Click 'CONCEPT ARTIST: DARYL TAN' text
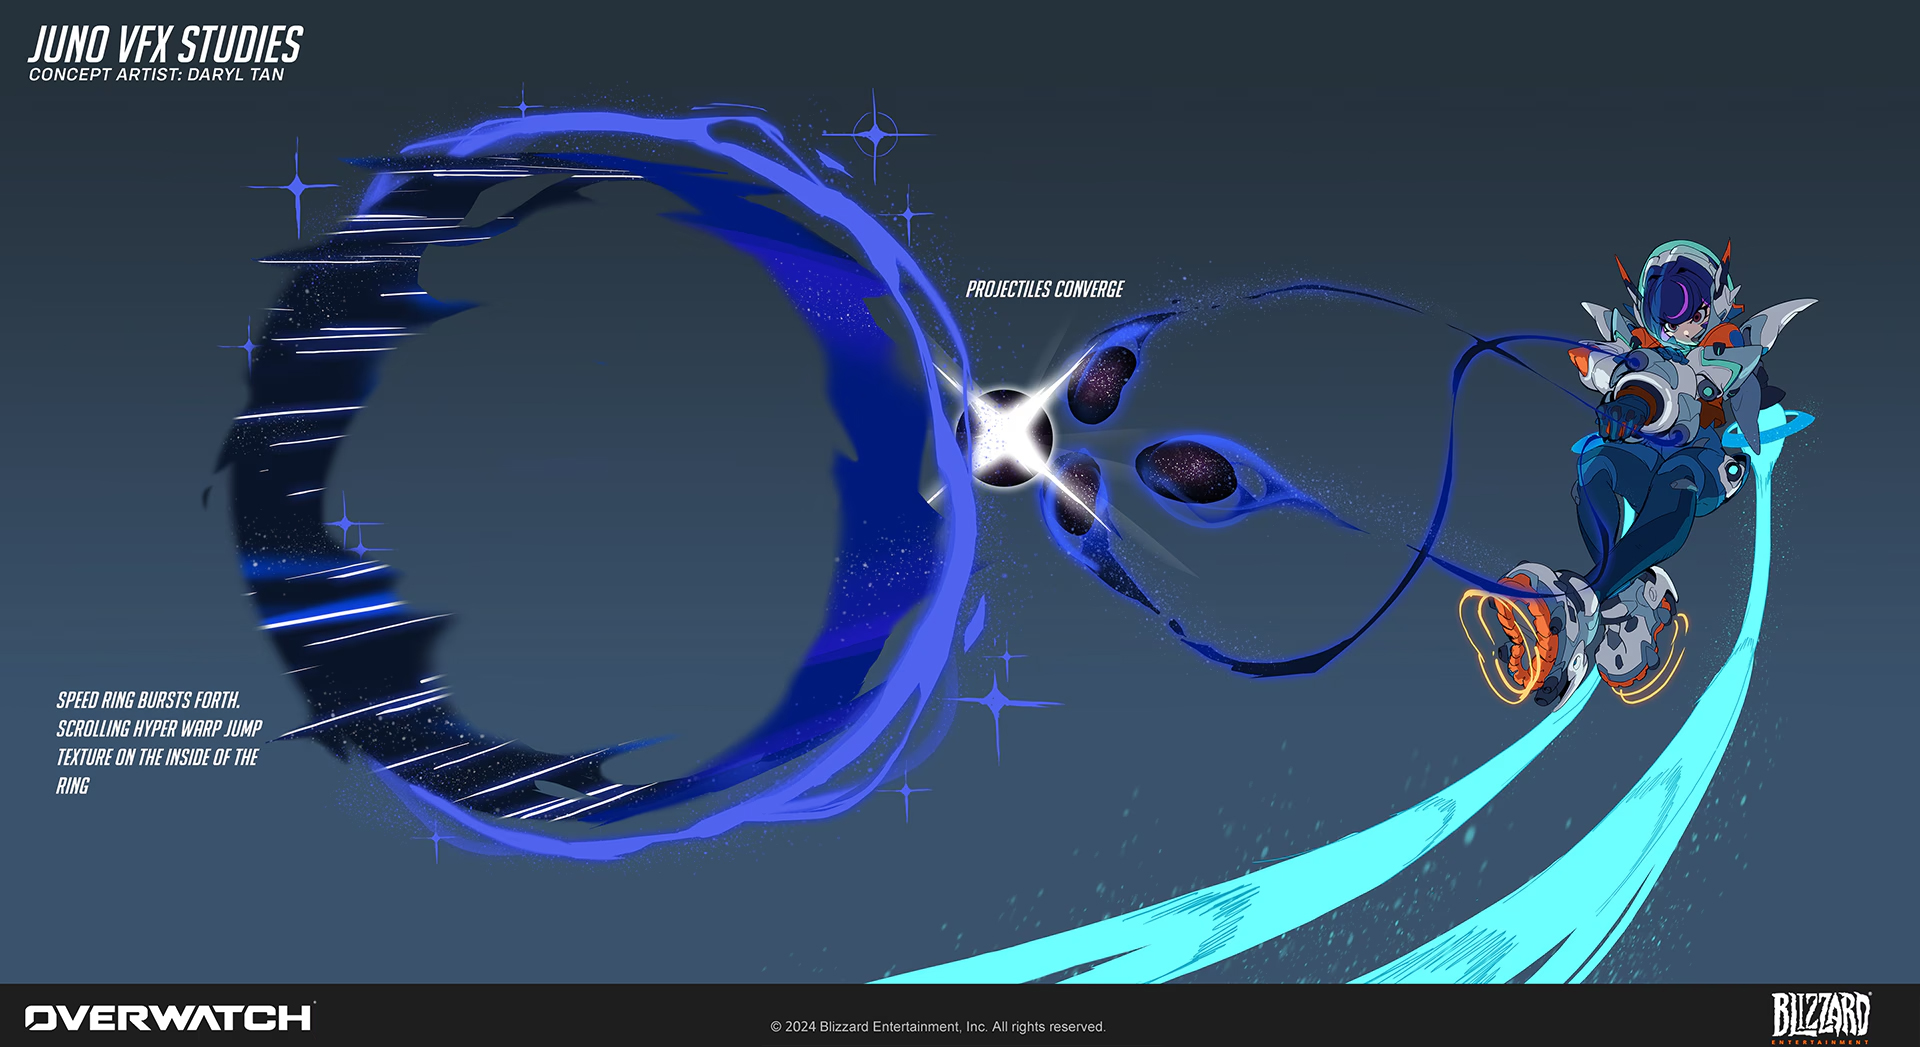 coord(156,75)
